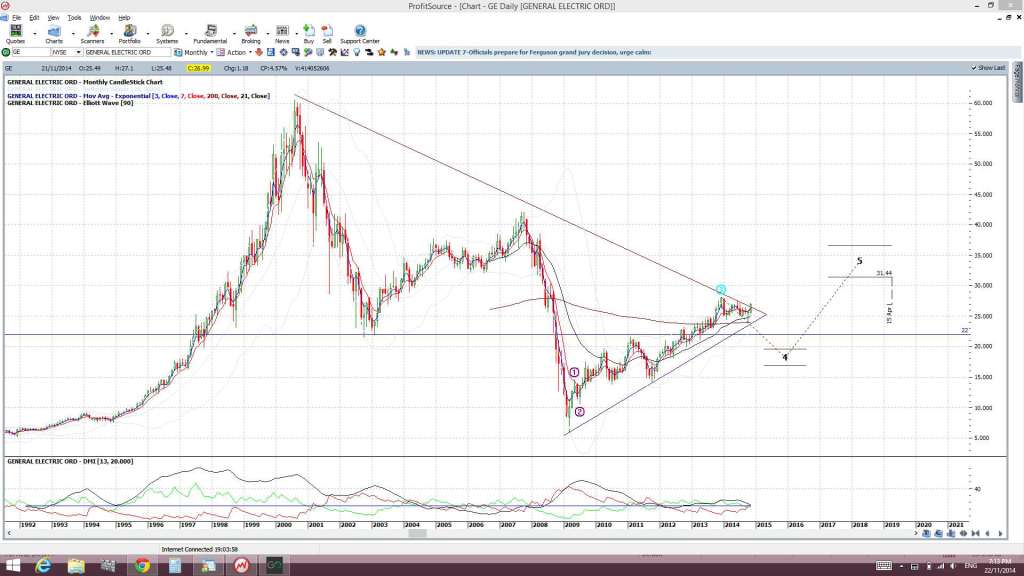Expand the Charts dropdown arrow

73,34
